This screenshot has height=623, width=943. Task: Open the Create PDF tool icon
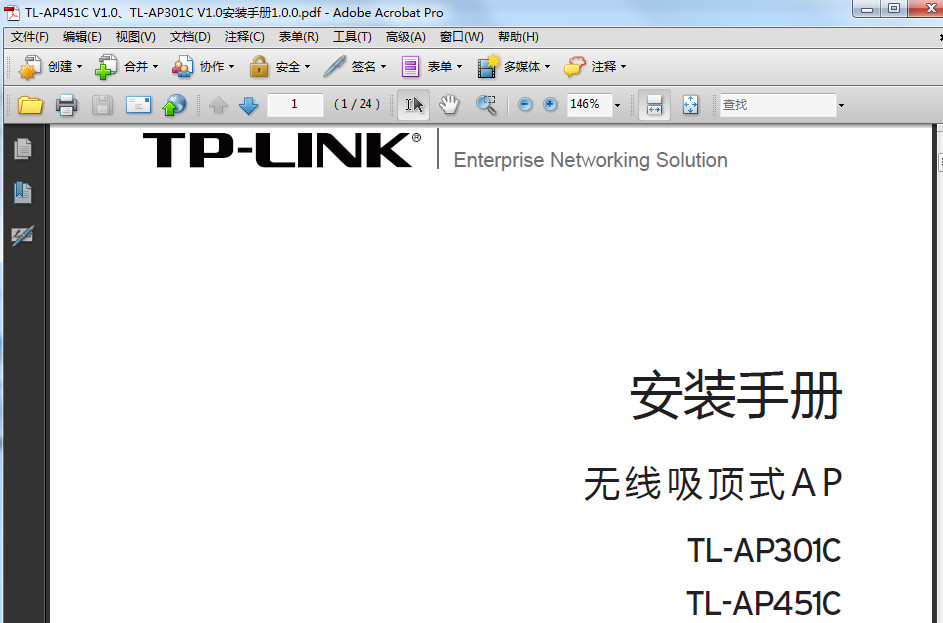point(30,67)
